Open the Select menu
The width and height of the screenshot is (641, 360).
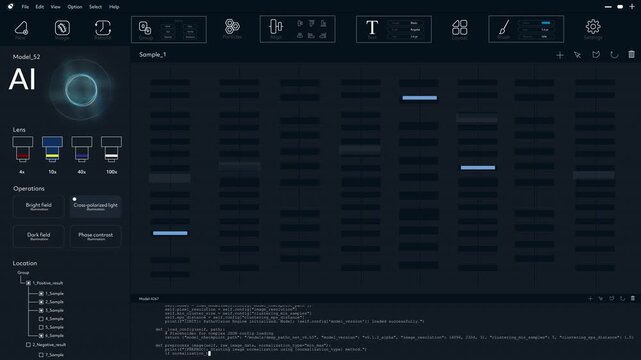point(95,7)
